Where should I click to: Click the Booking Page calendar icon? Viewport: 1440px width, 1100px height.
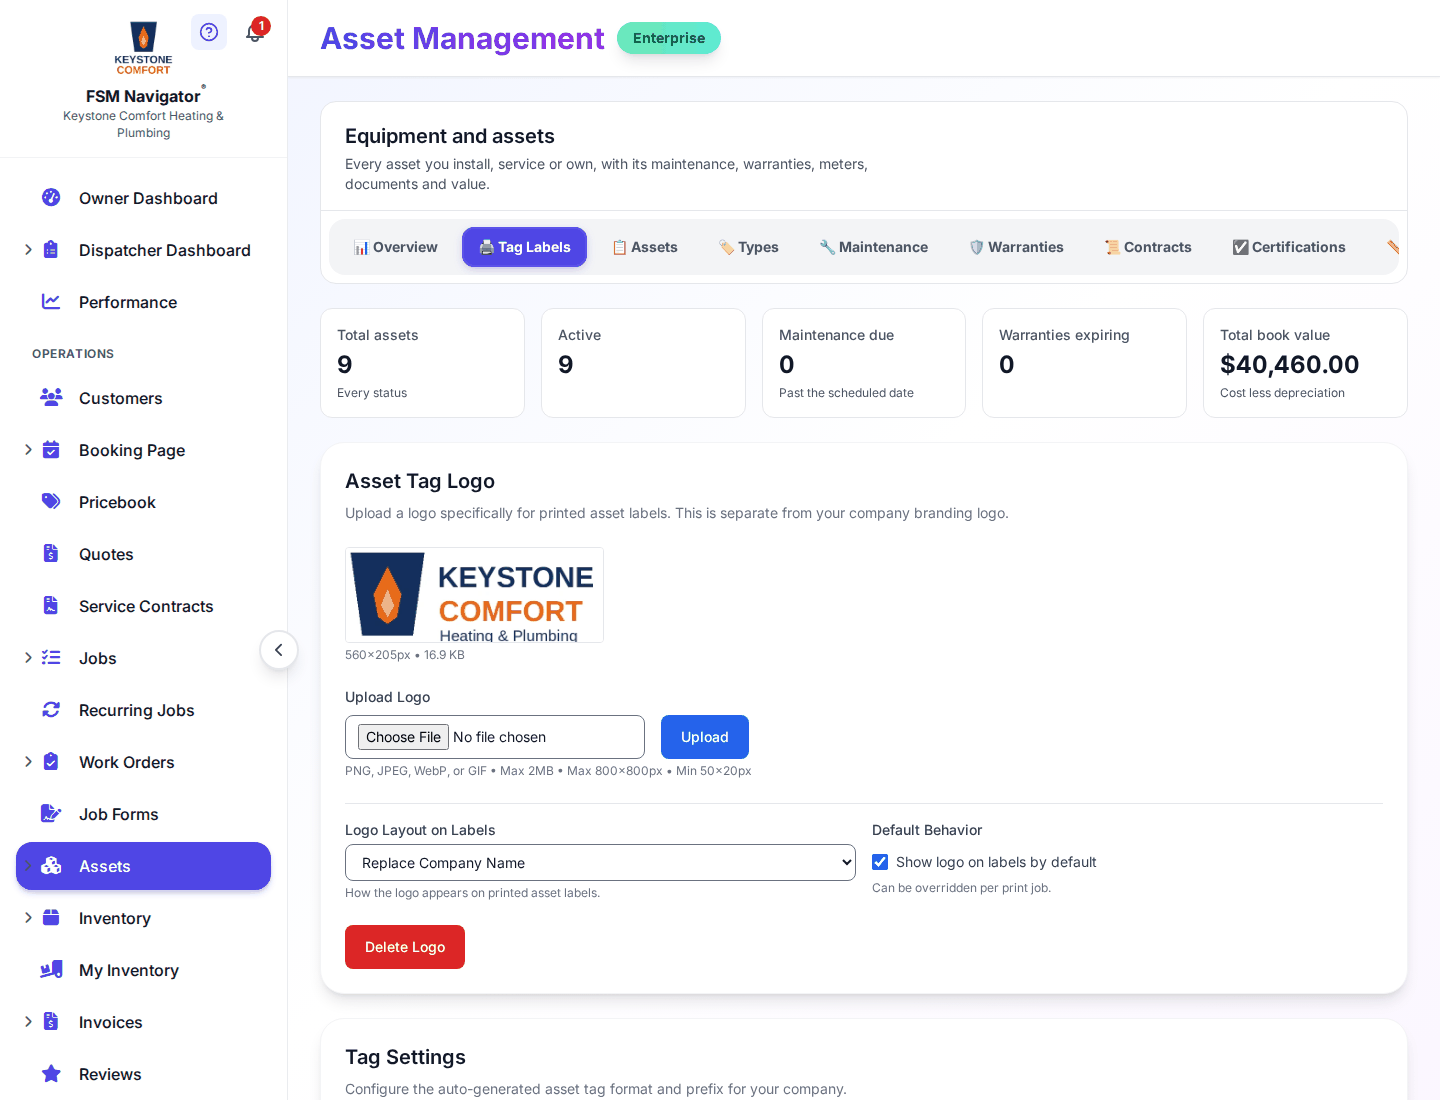coord(51,450)
